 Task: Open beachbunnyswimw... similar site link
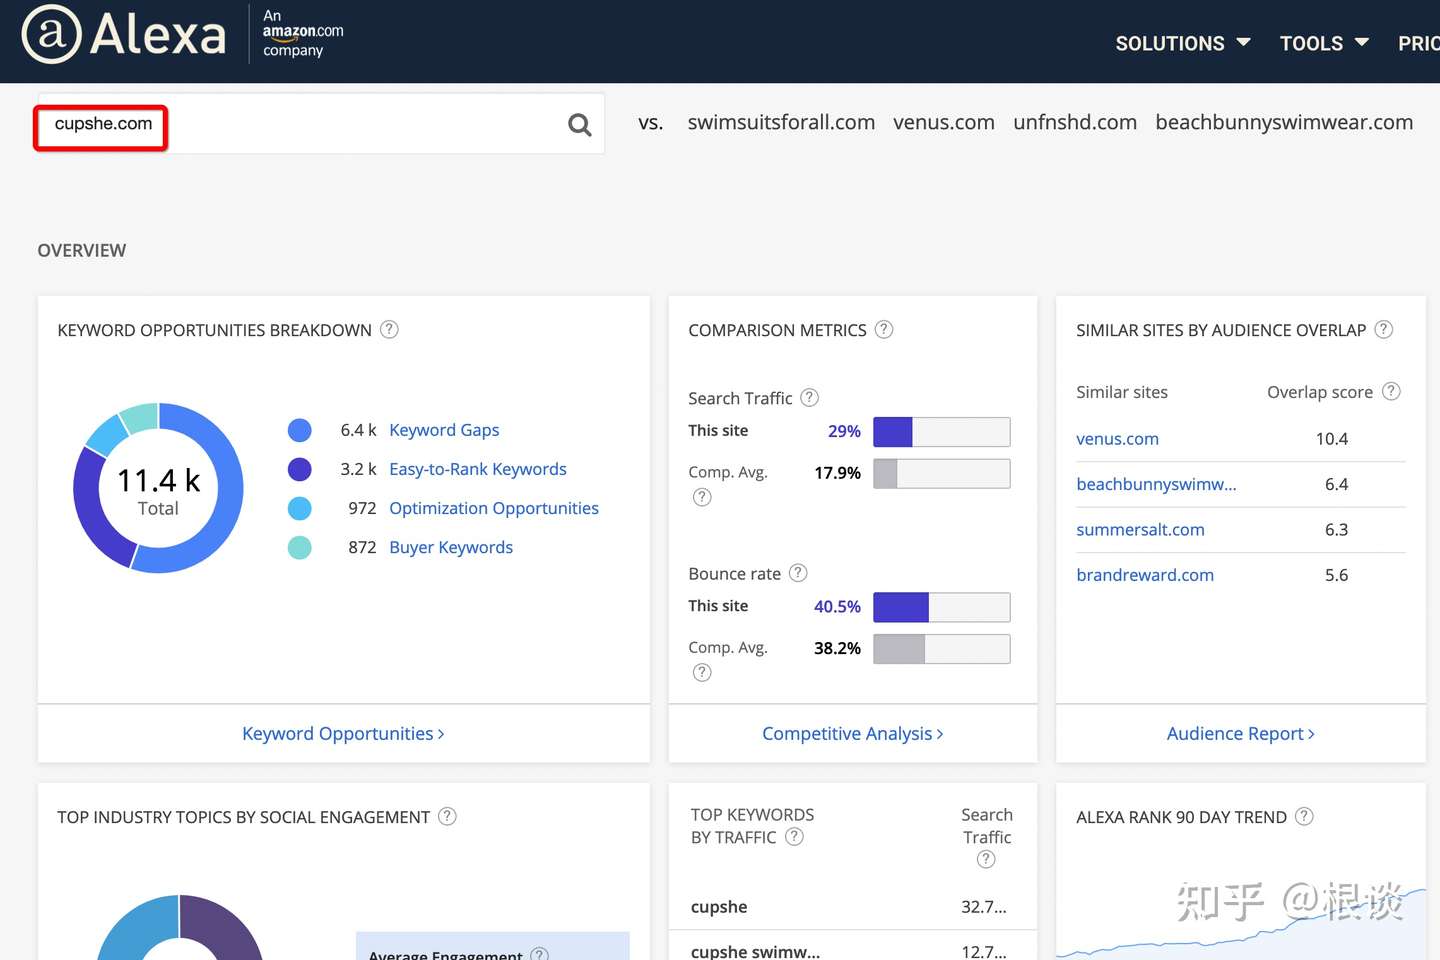pyautogui.click(x=1156, y=484)
